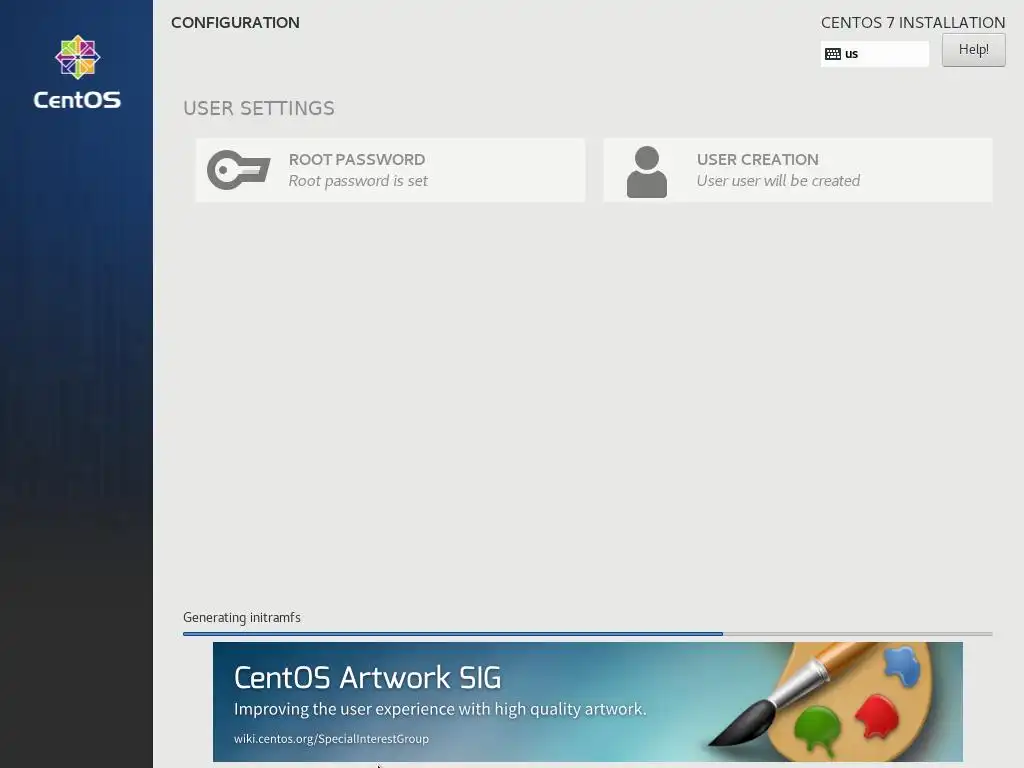The height and width of the screenshot is (768, 1024).
Task: Click the CentOS logo in sidebar
Action: (x=77, y=72)
